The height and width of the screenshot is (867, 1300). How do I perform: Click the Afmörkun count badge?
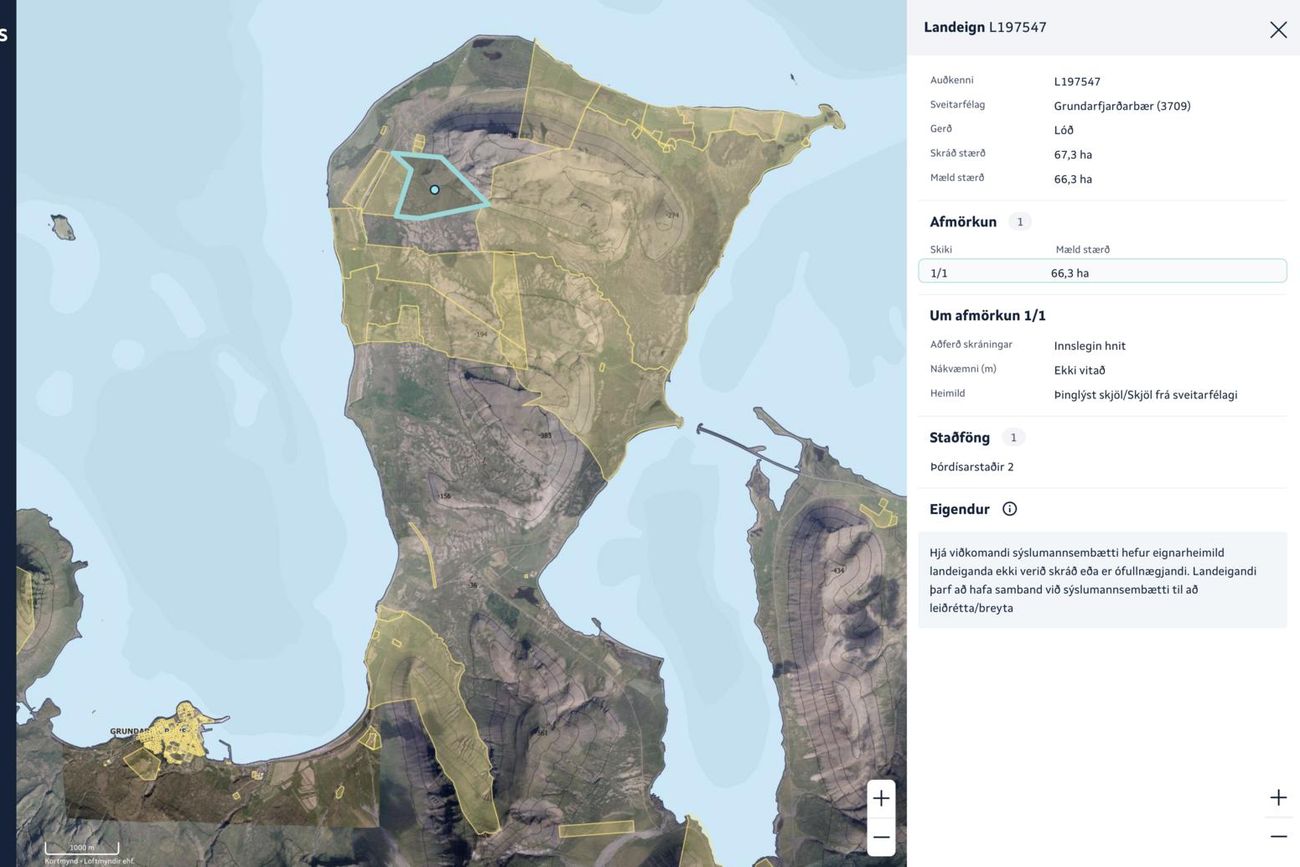(x=1020, y=222)
